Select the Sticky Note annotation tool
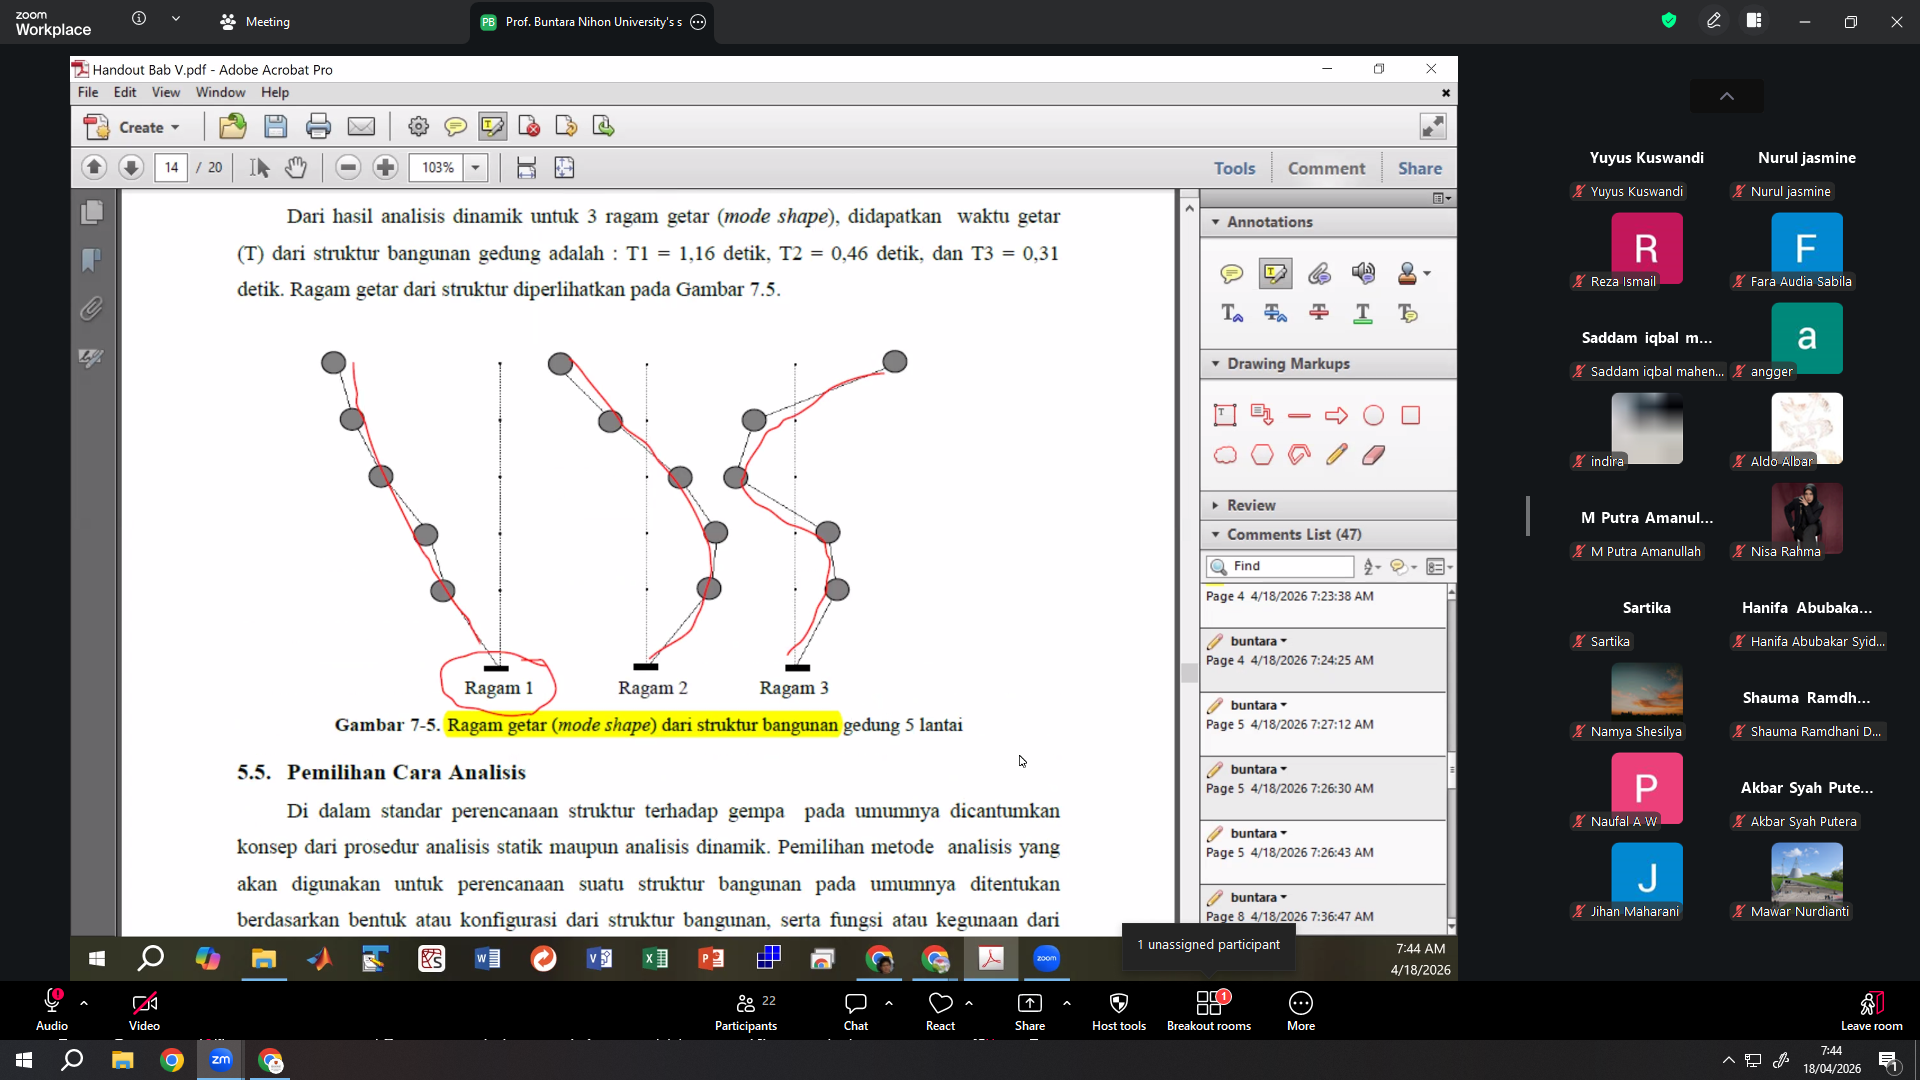 pos(1231,274)
